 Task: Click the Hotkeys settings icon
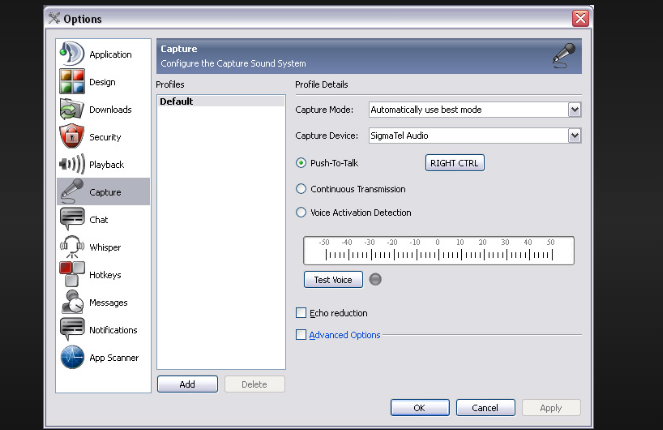click(x=72, y=274)
